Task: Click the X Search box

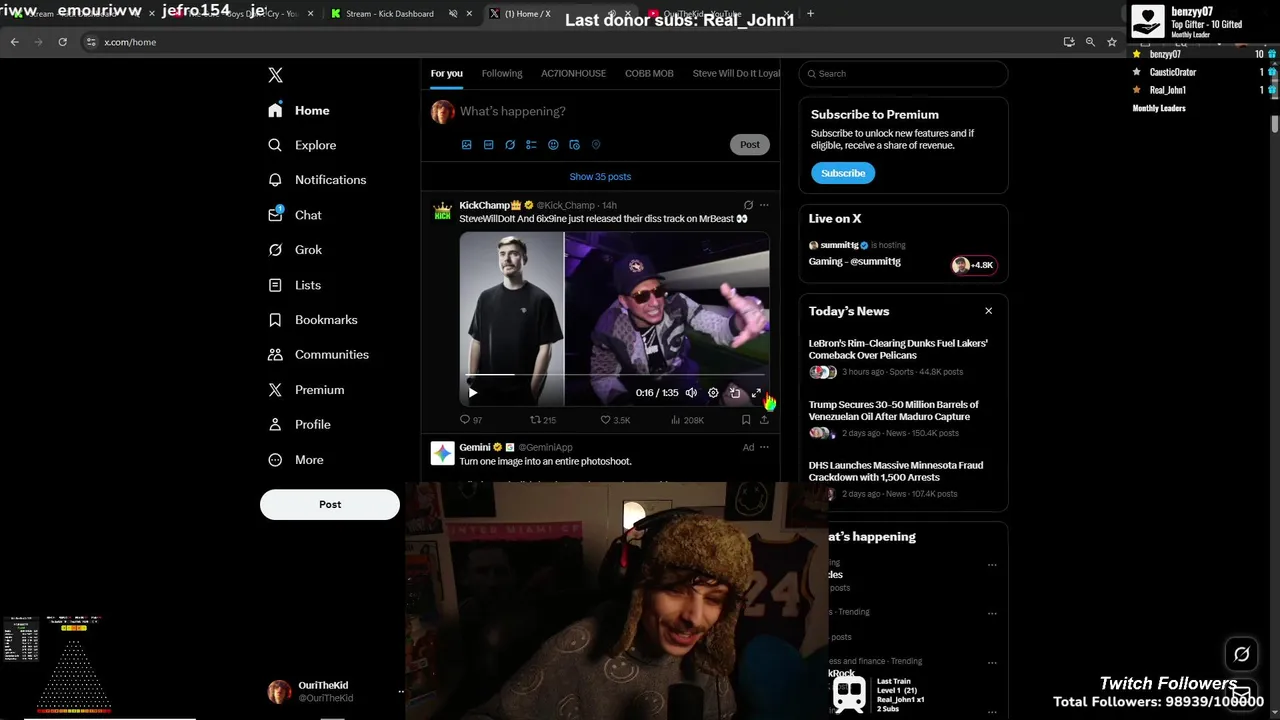Action: (903, 74)
